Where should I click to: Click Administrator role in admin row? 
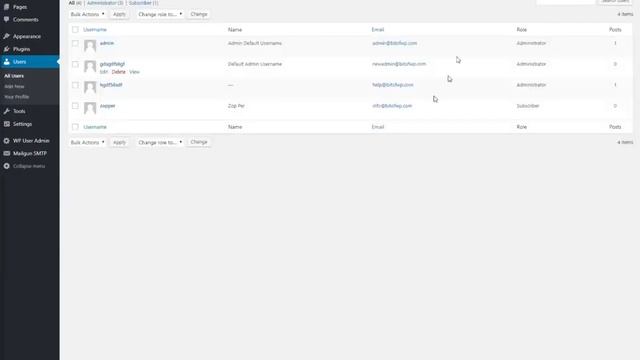point(531,43)
